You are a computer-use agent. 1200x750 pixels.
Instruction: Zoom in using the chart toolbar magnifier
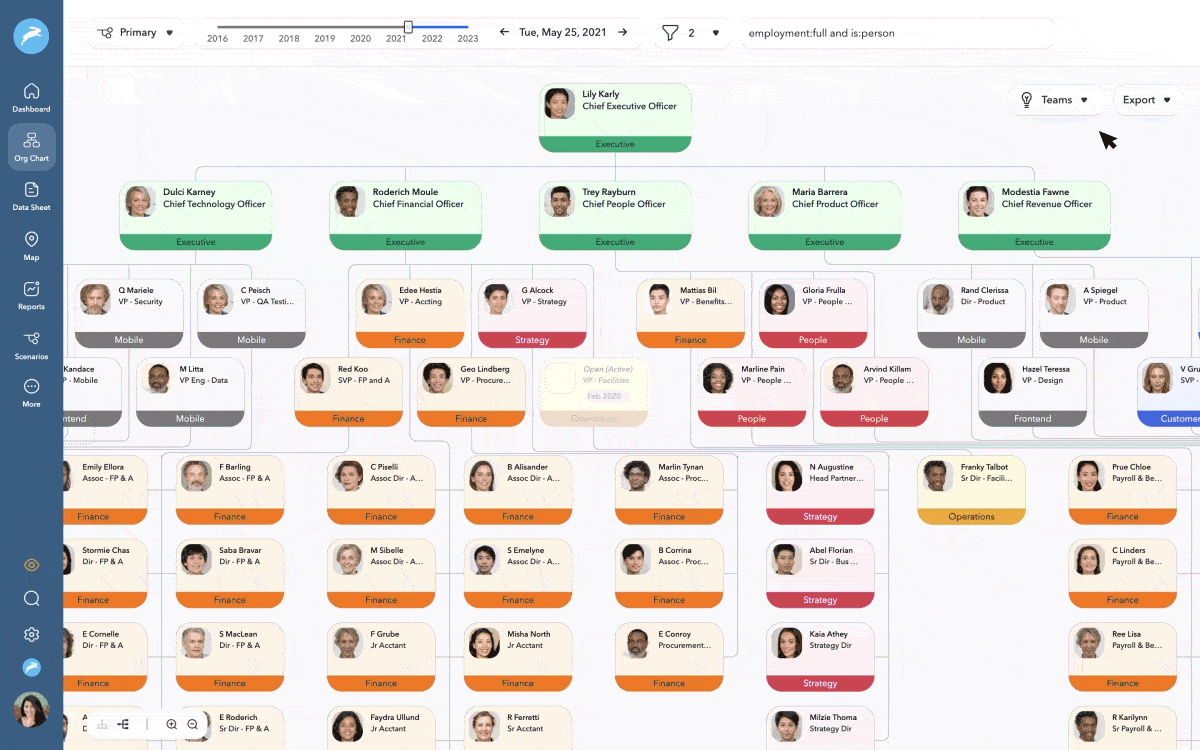(x=171, y=724)
